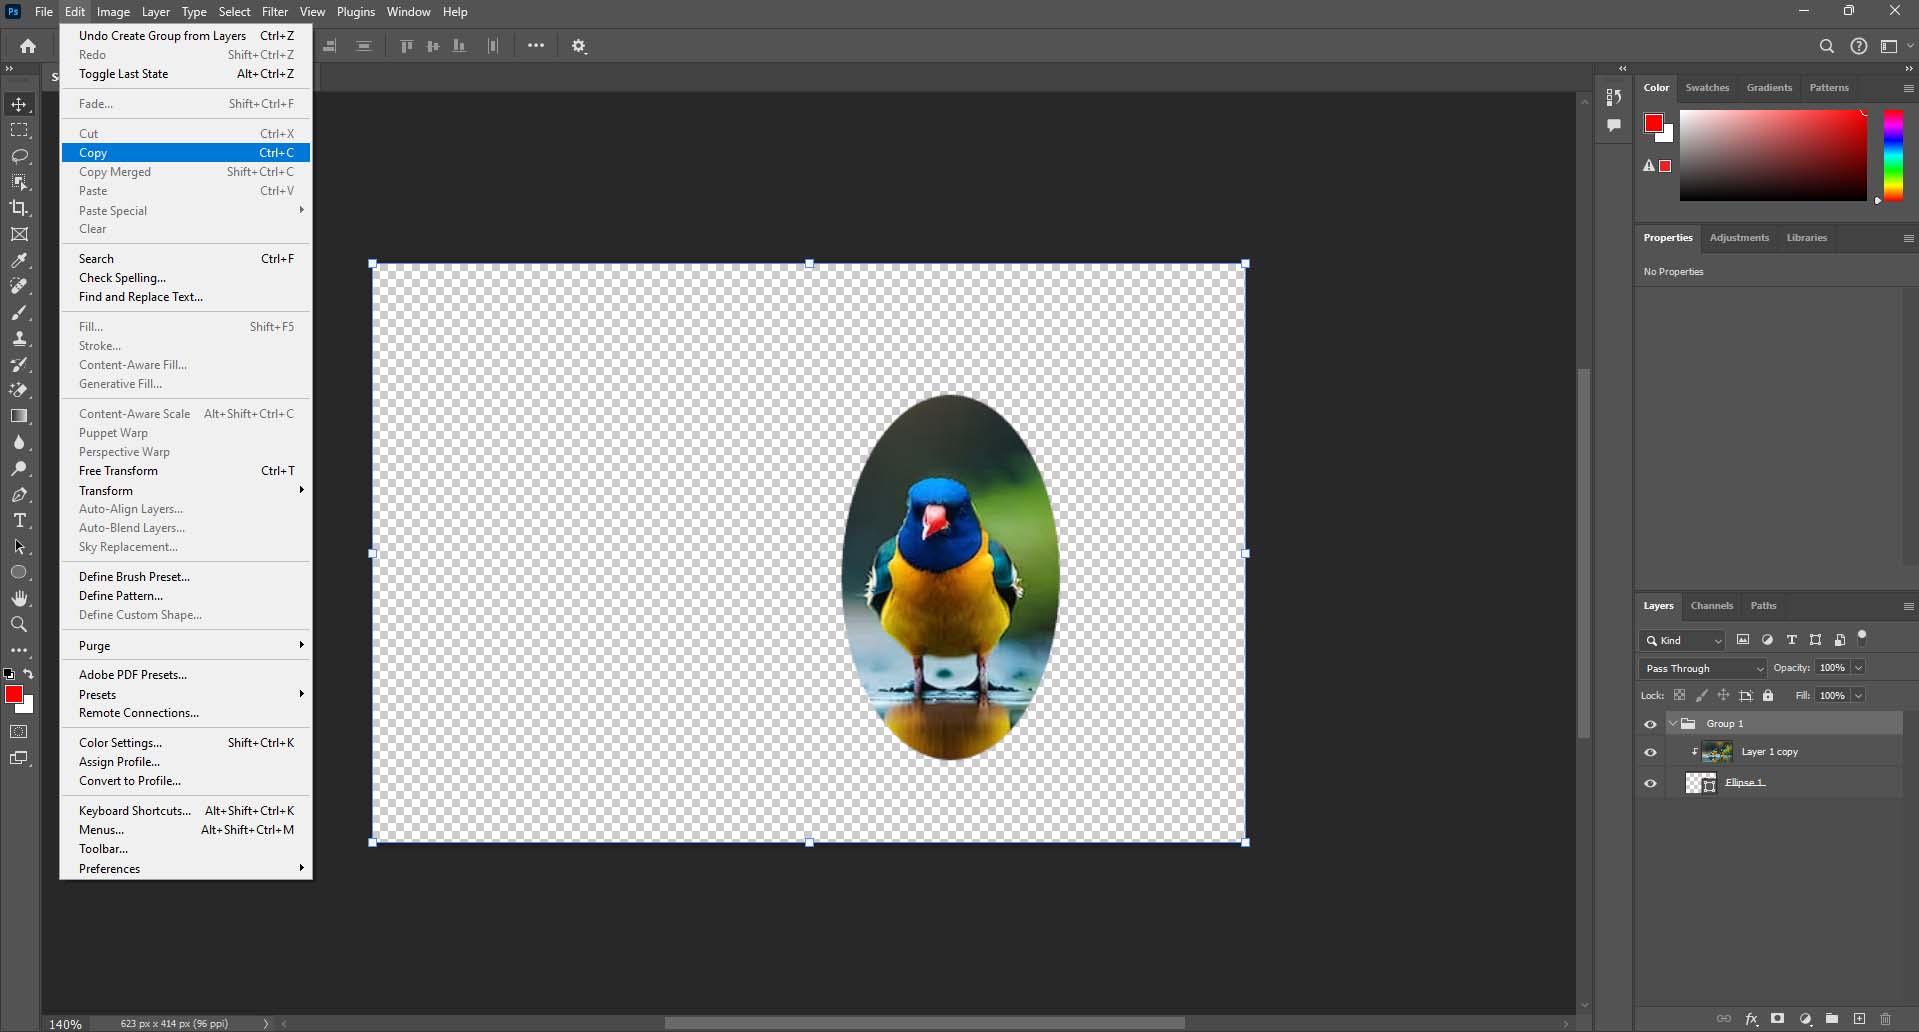Select the Eyedropper tool
Viewport: 1919px width, 1032px height.
[19, 260]
